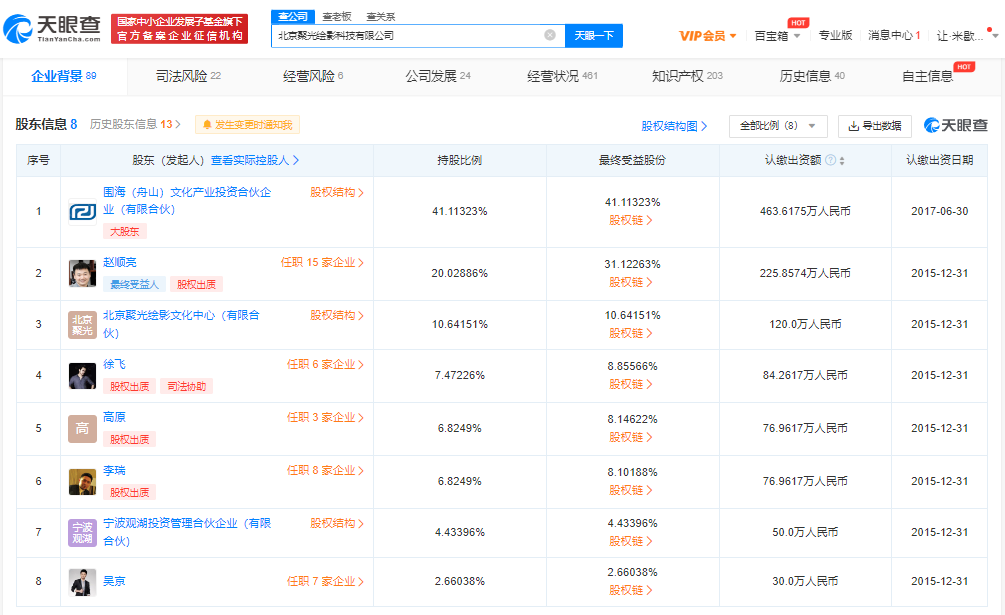Expand the VIP会员 dropdown menu
Screen dimensions: 1005x615
point(708,36)
